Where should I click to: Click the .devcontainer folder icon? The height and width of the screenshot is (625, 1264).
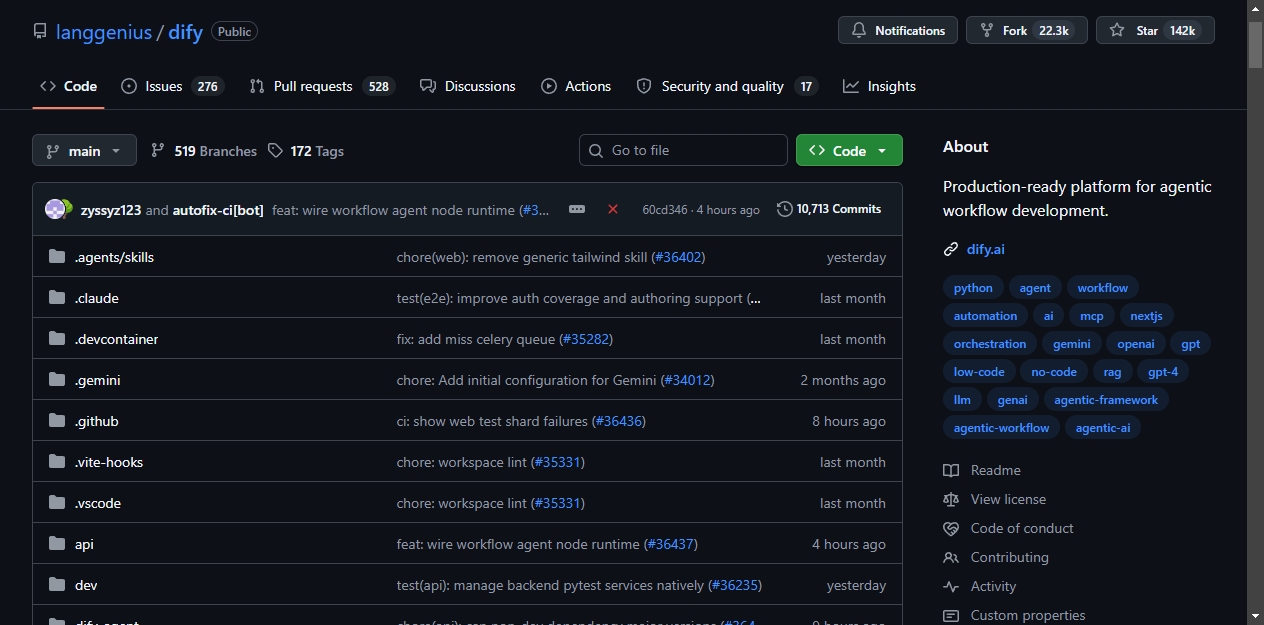pos(57,339)
